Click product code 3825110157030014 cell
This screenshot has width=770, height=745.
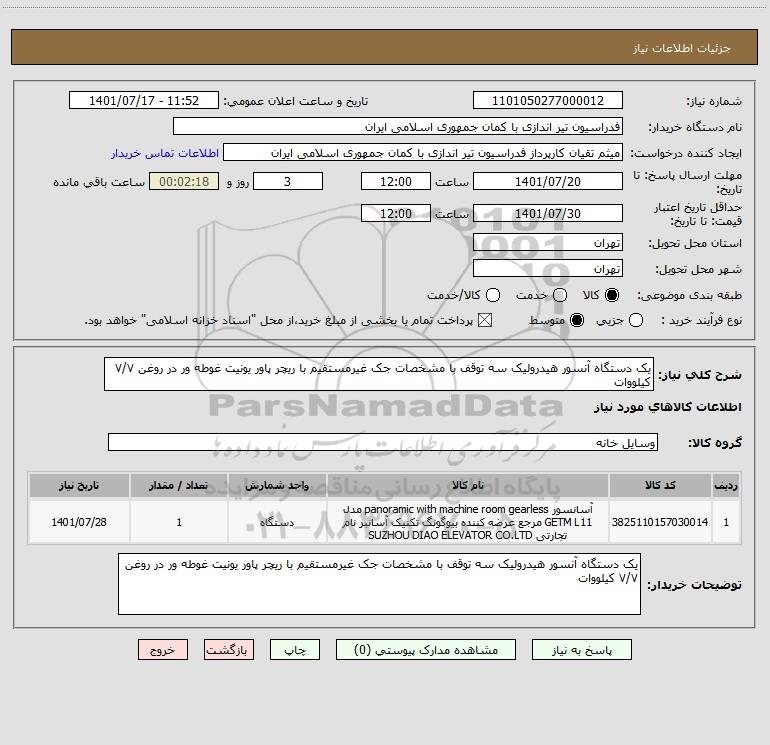click(x=660, y=522)
